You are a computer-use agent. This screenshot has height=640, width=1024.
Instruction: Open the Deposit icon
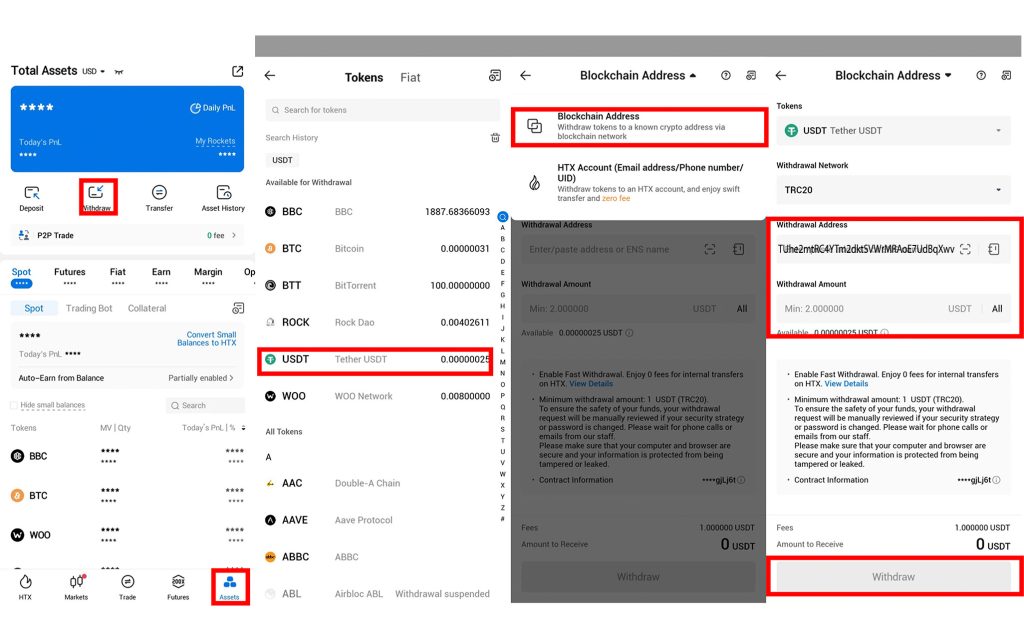pos(31,194)
